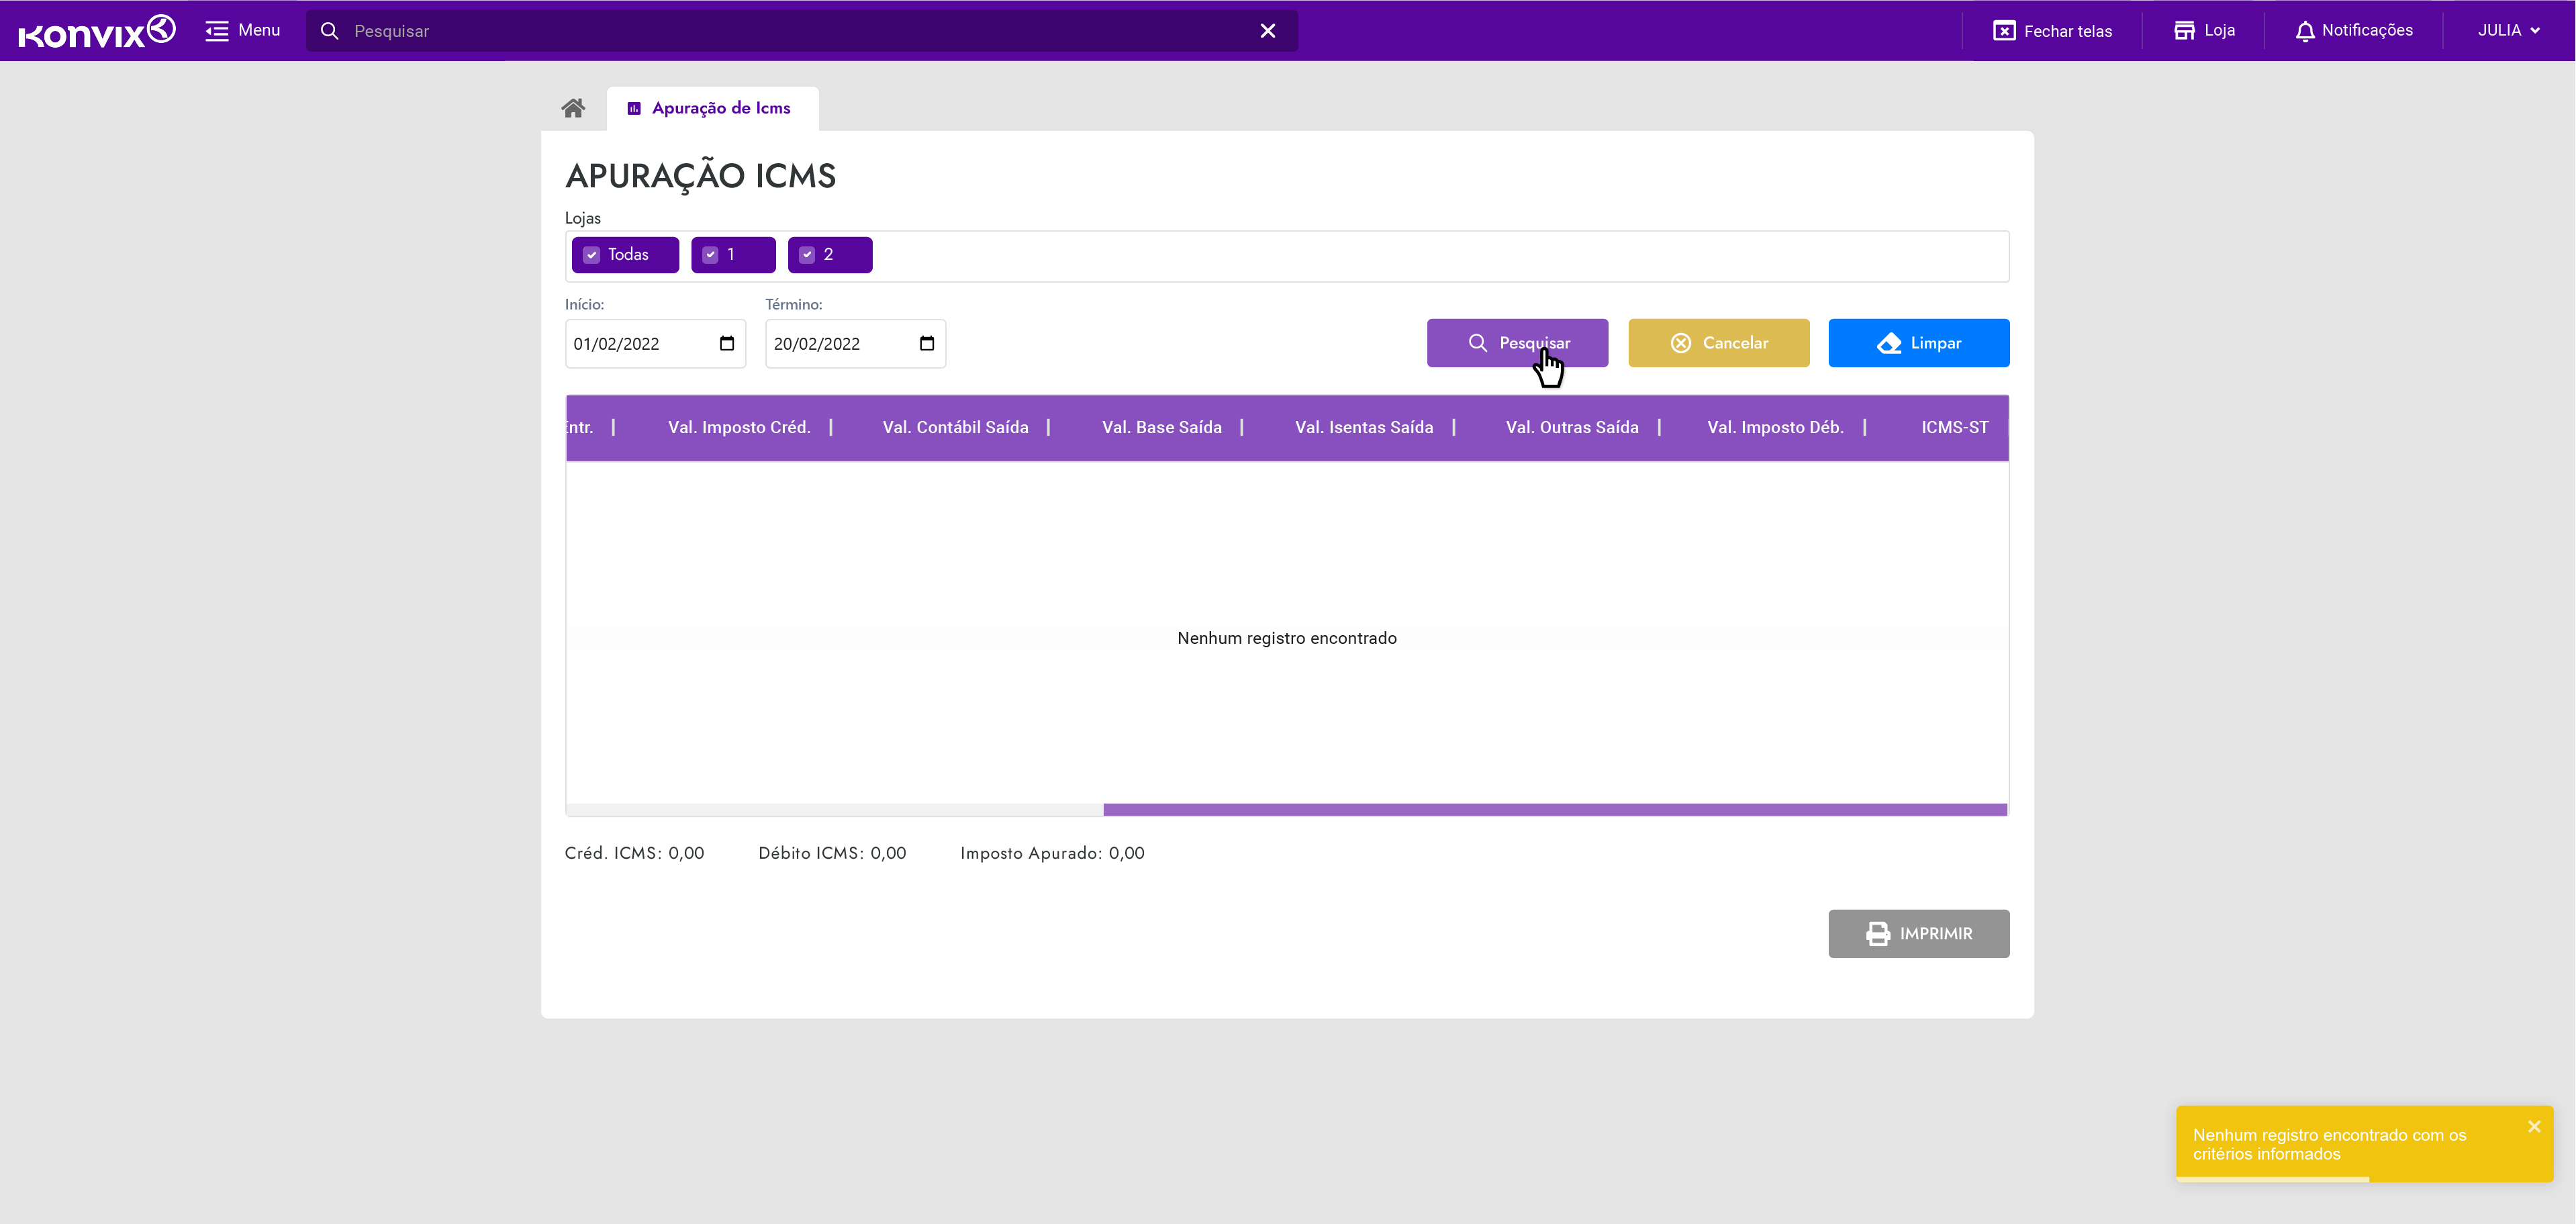Uncheck the Todas lojas checkbox

click(592, 255)
